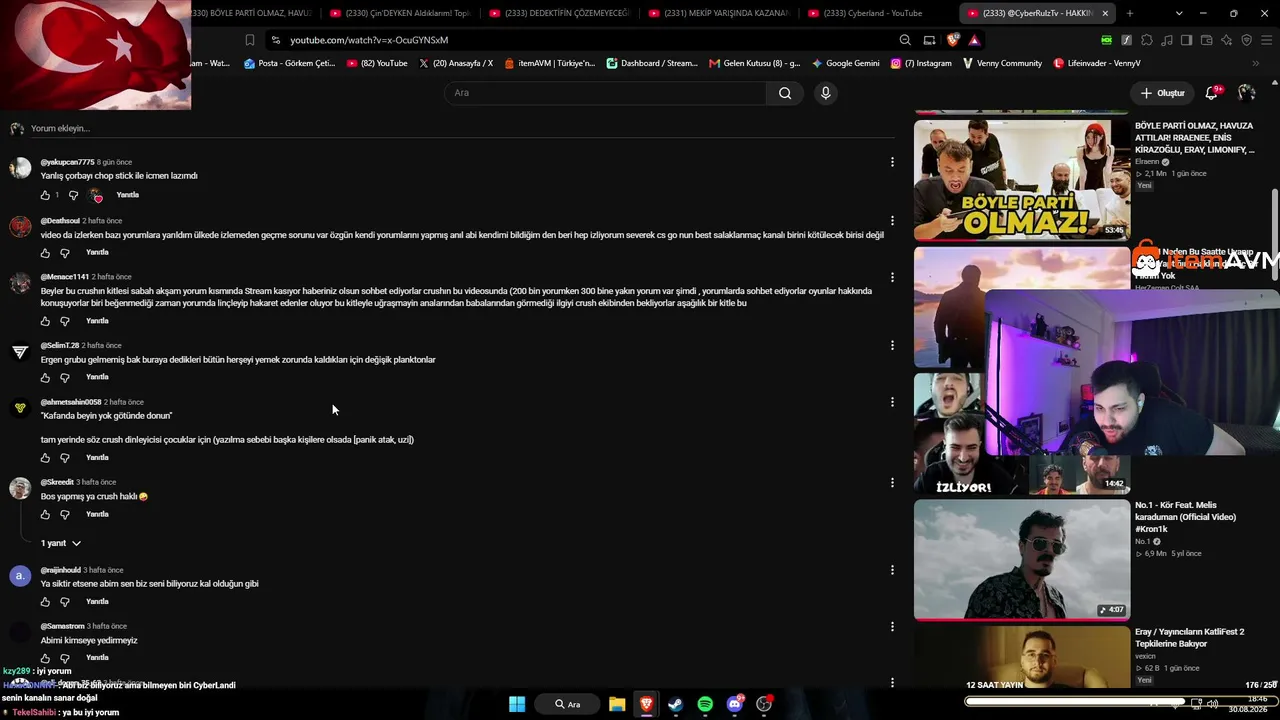Open the '@Deathsoul' channel name
This screenshot has width=1280, height=720.
click(x=60, y=221)
